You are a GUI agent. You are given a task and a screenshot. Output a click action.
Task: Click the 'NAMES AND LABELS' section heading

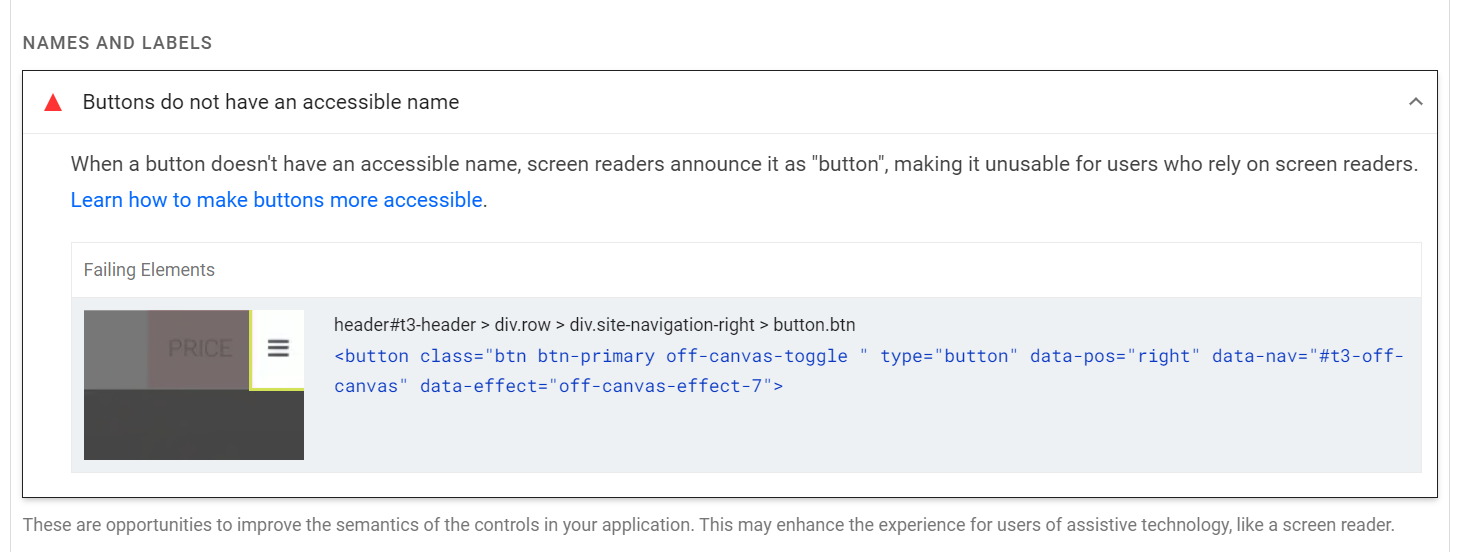click(117, 43)
